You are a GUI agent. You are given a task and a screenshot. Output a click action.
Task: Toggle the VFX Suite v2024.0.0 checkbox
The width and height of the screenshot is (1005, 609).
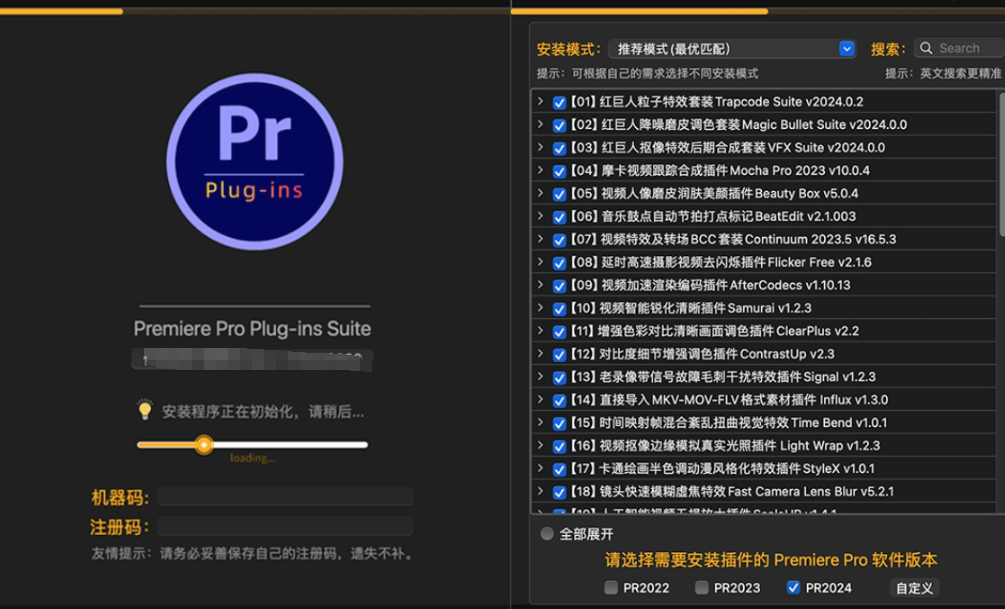559,148
